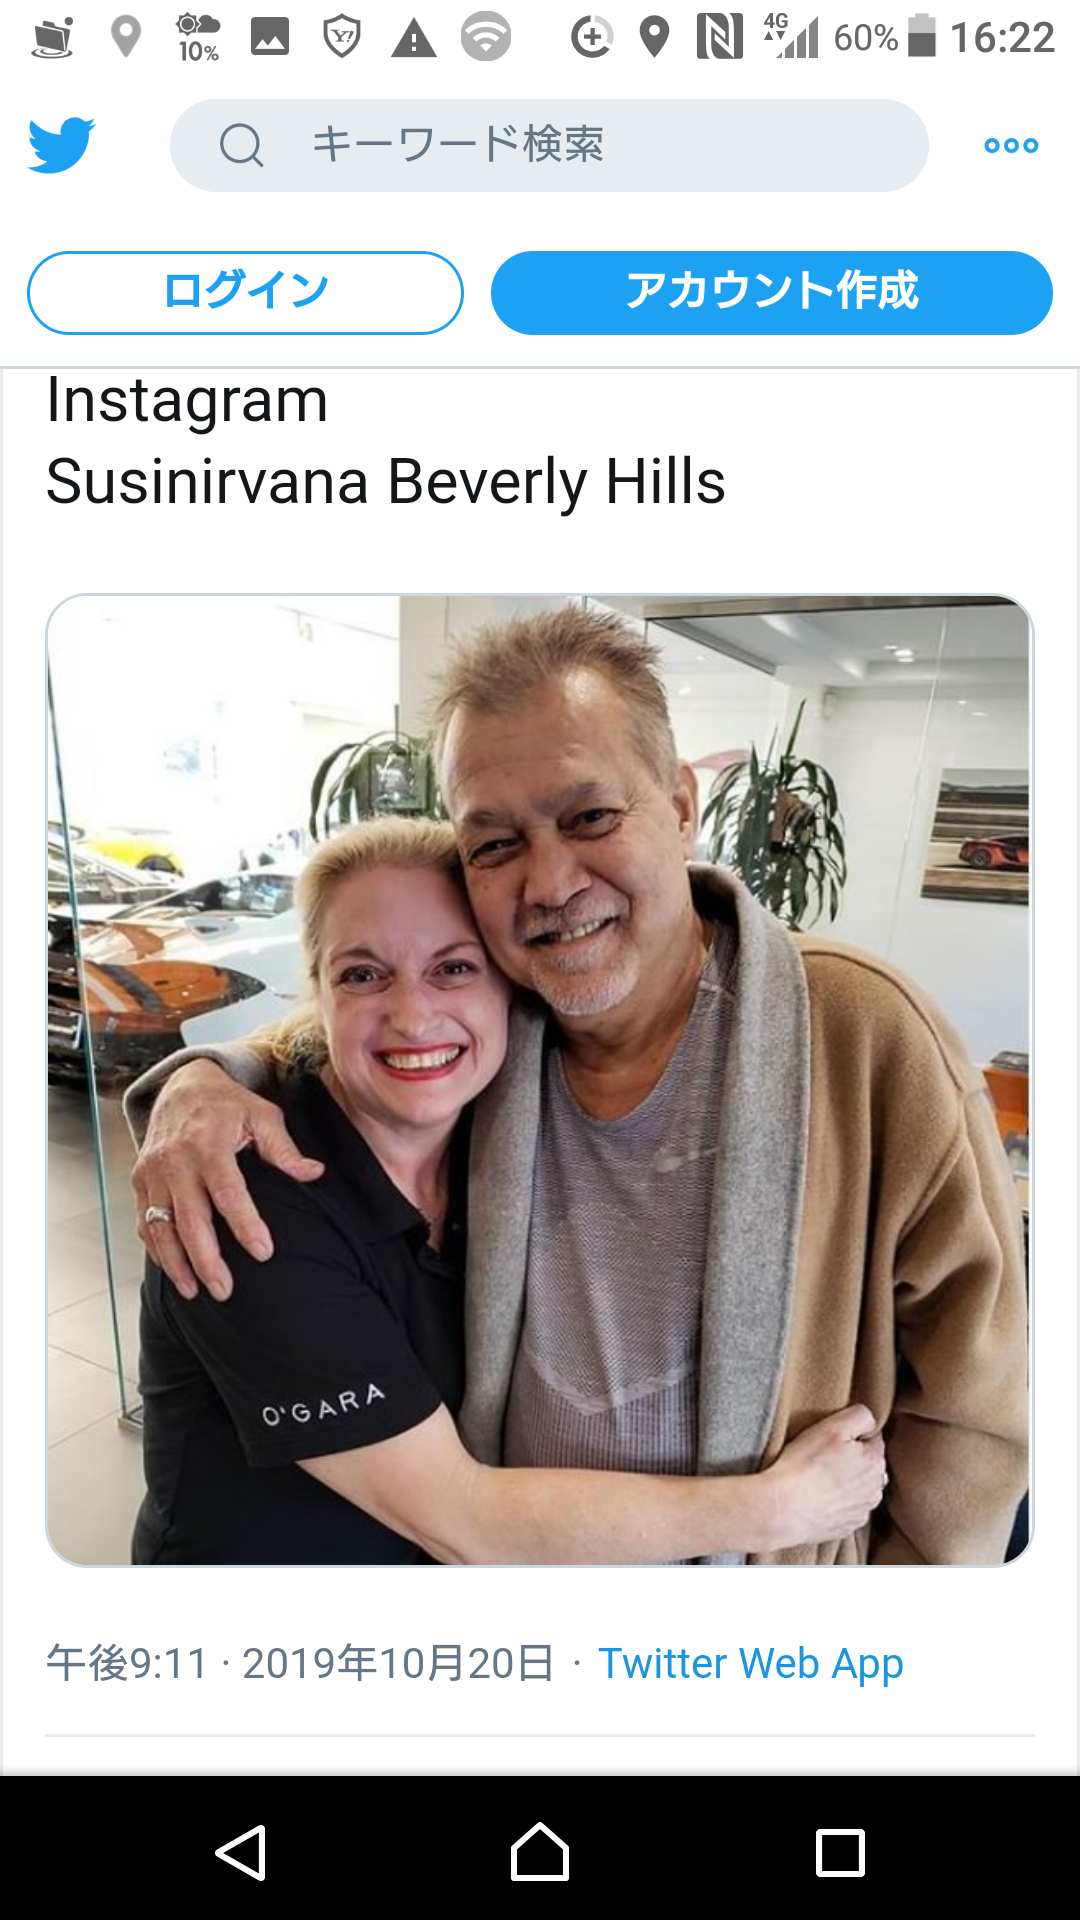The image size is (1080, 1920).
Task: Open the Twitter Web App link
Action: [x=750, y=1664]
